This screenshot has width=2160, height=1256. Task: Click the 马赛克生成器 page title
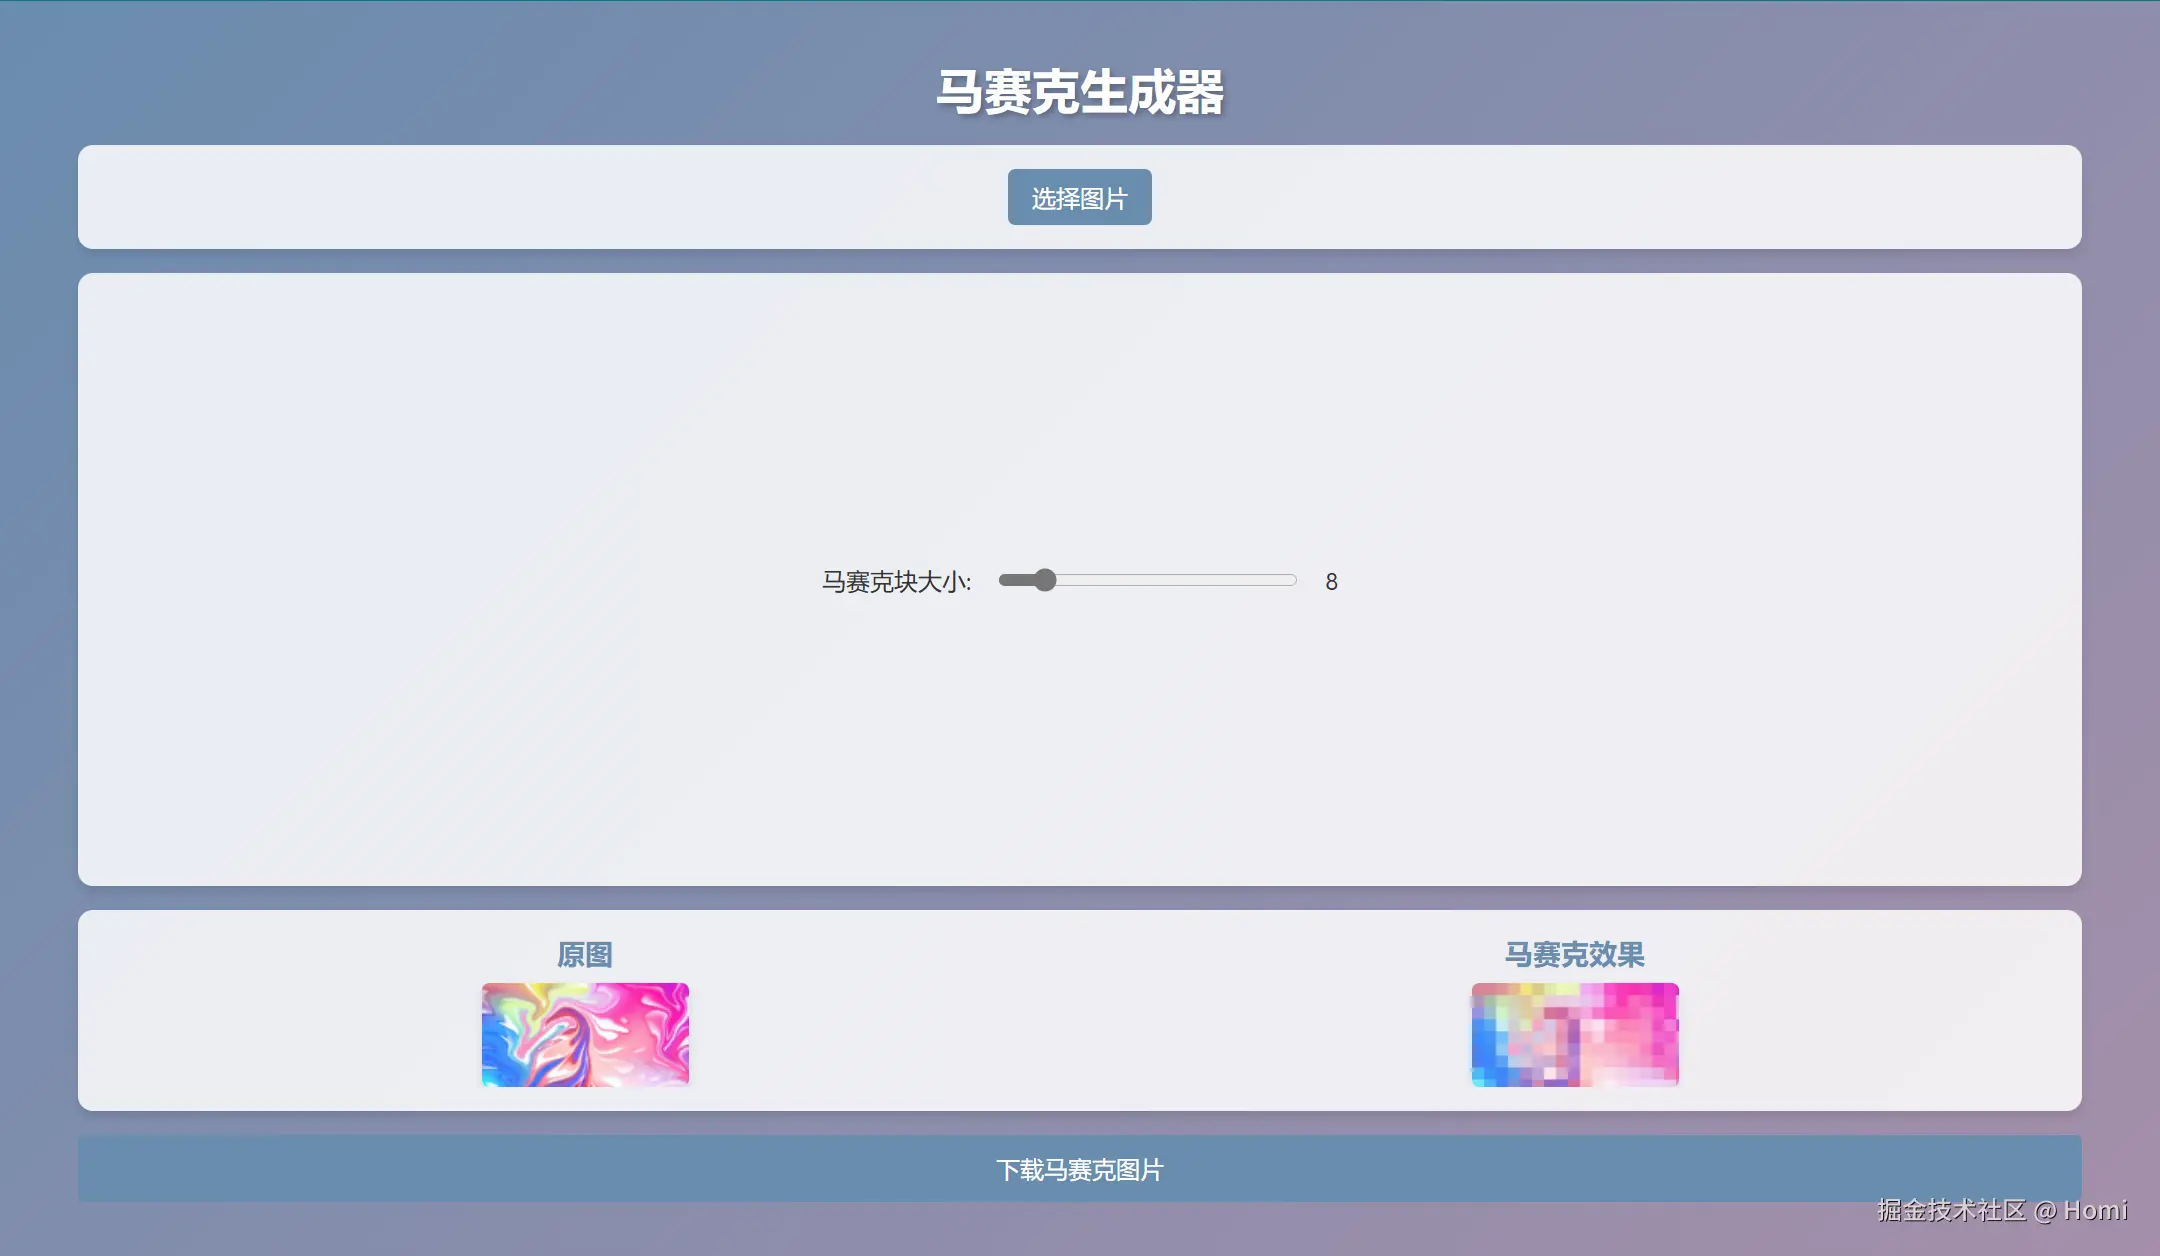(x=1079, y=92)
